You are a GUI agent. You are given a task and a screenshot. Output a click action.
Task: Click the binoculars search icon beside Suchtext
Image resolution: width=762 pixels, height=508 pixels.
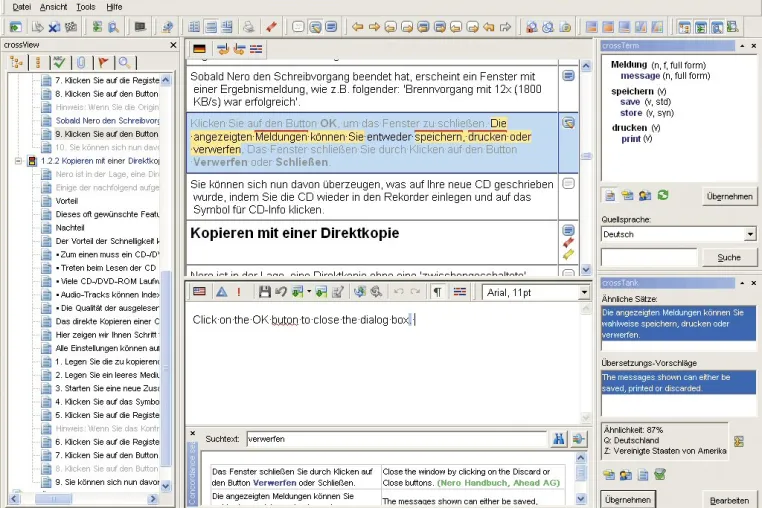[x=559, y=439]
